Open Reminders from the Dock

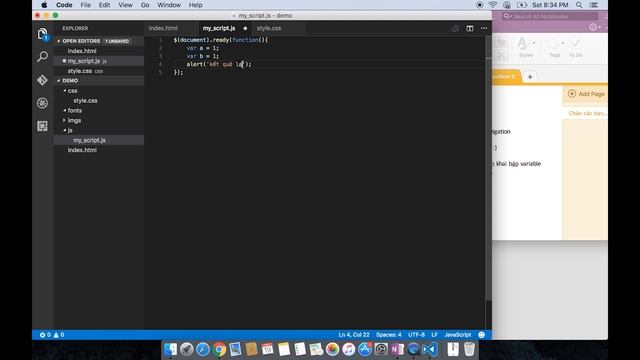[x=300, y=349]
